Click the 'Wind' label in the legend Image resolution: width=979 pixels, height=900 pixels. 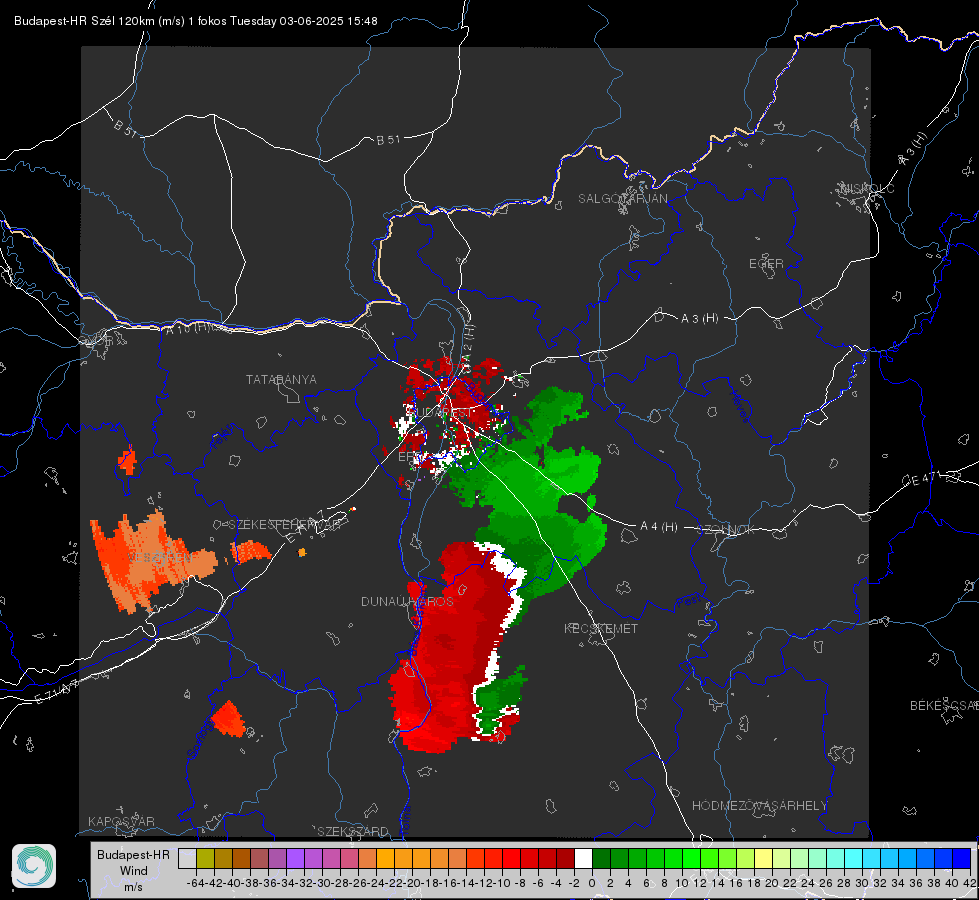pos(134,871)
